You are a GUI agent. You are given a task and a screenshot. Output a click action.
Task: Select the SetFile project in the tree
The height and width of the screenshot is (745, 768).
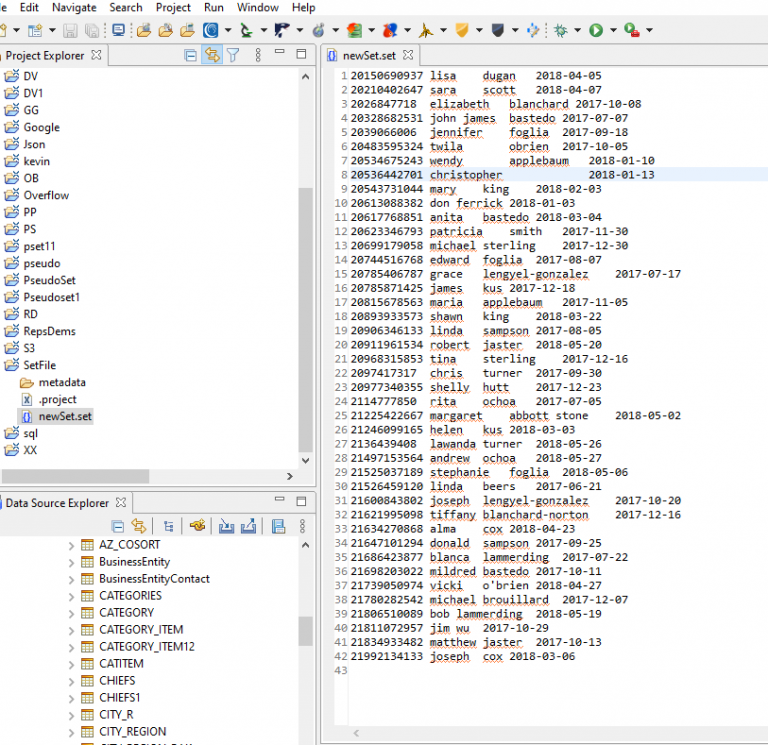tap(39, 365)
